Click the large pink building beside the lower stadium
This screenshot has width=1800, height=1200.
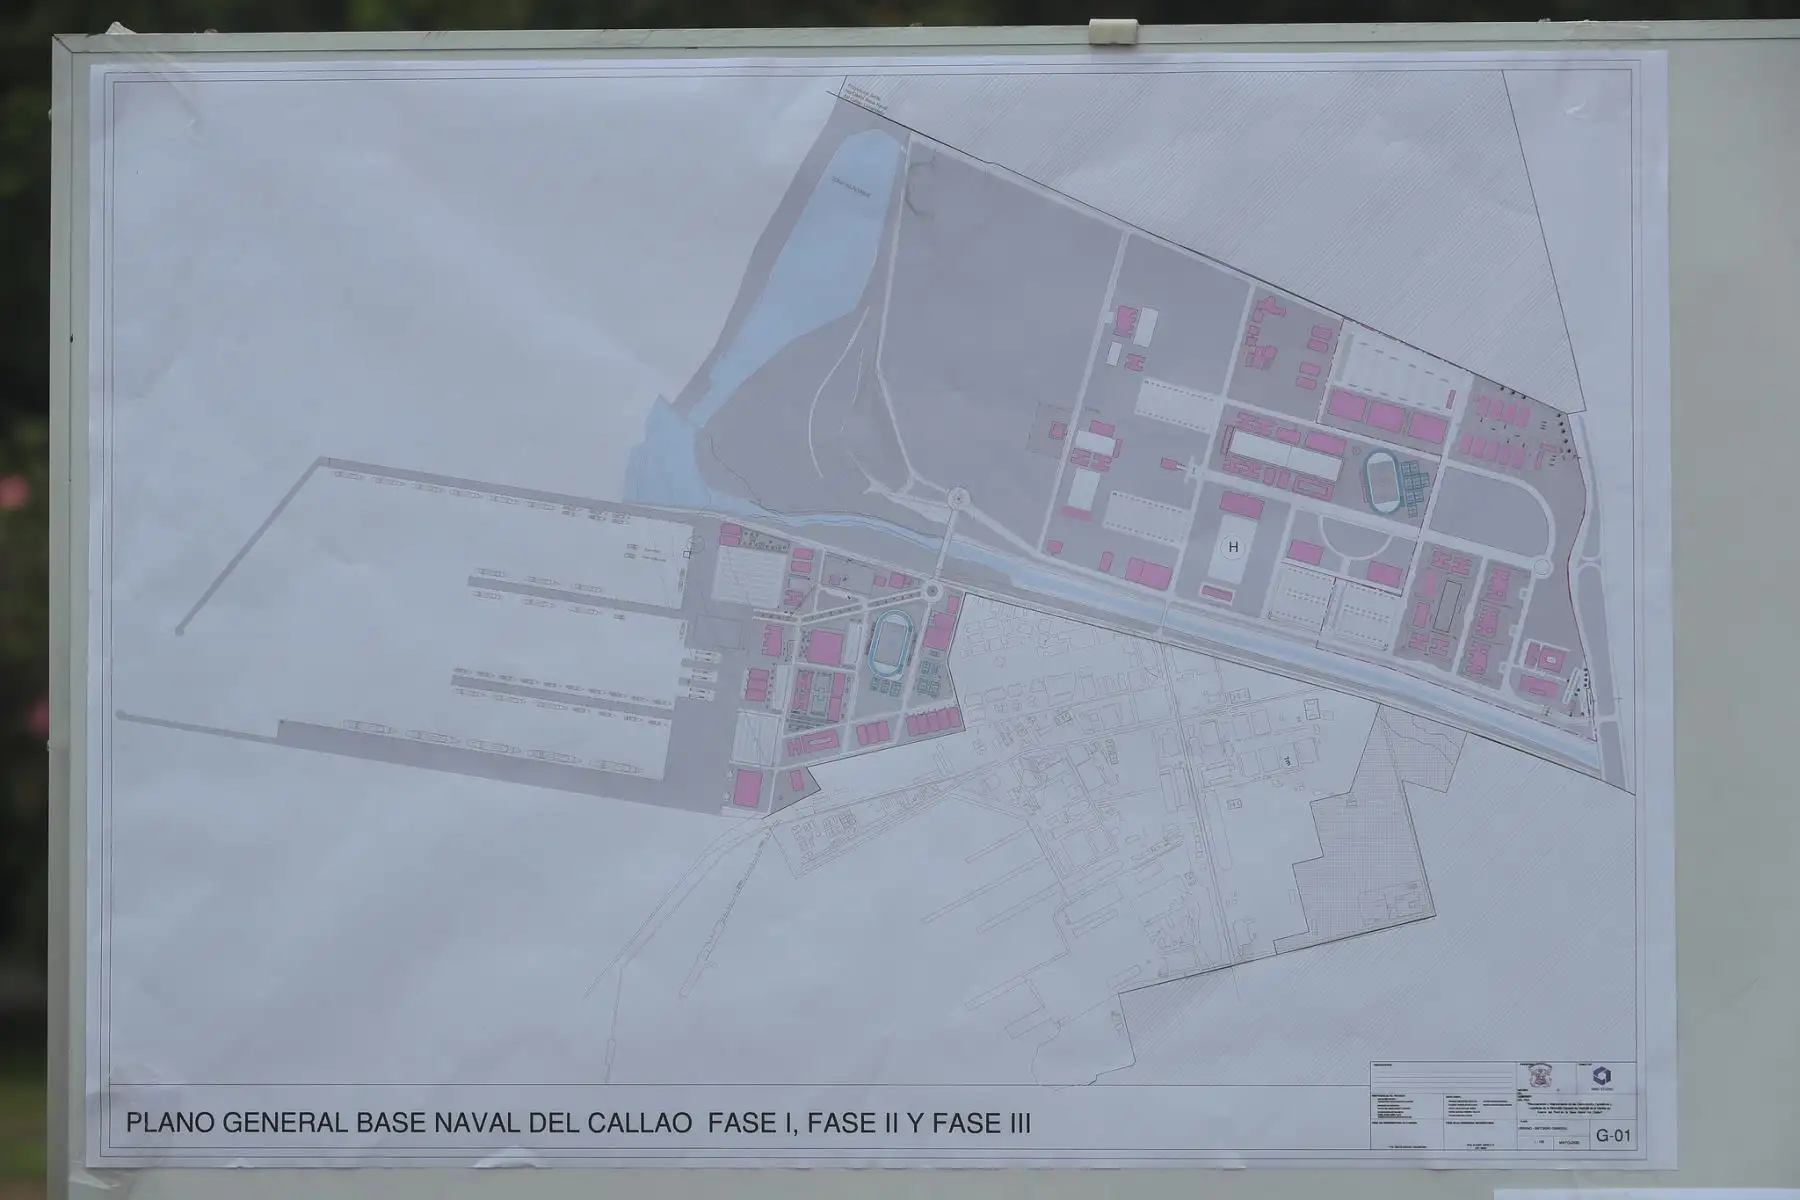point(827,648)
